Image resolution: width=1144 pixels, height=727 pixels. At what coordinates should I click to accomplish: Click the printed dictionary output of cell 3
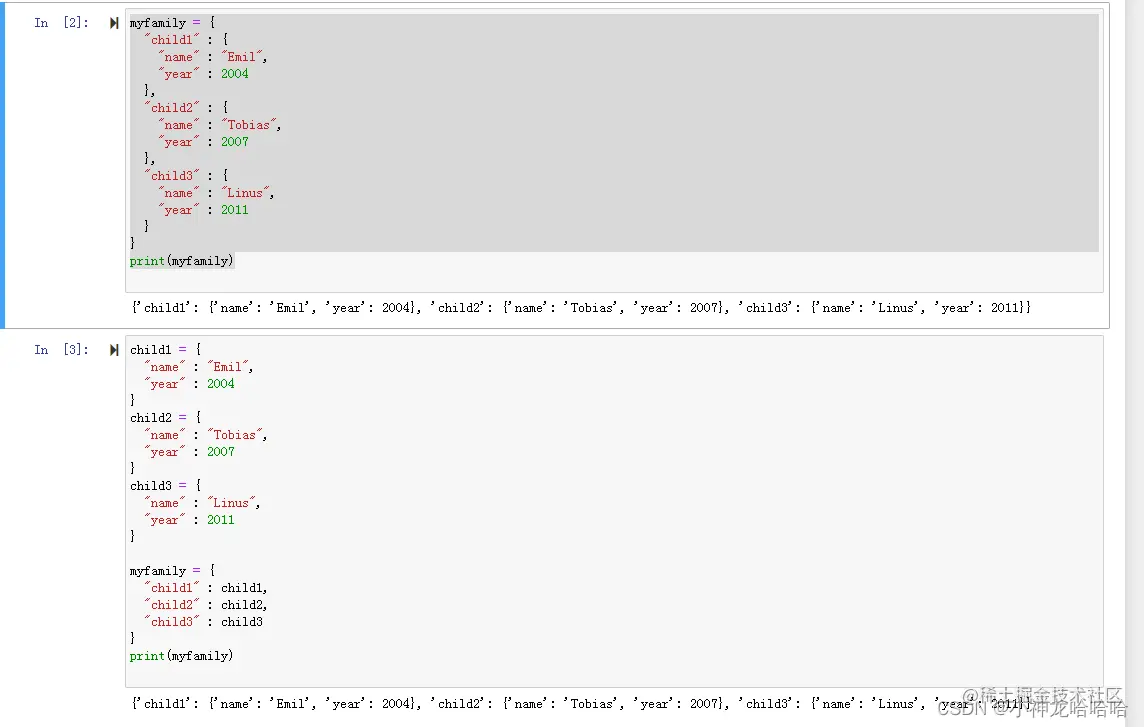(581, 704)
